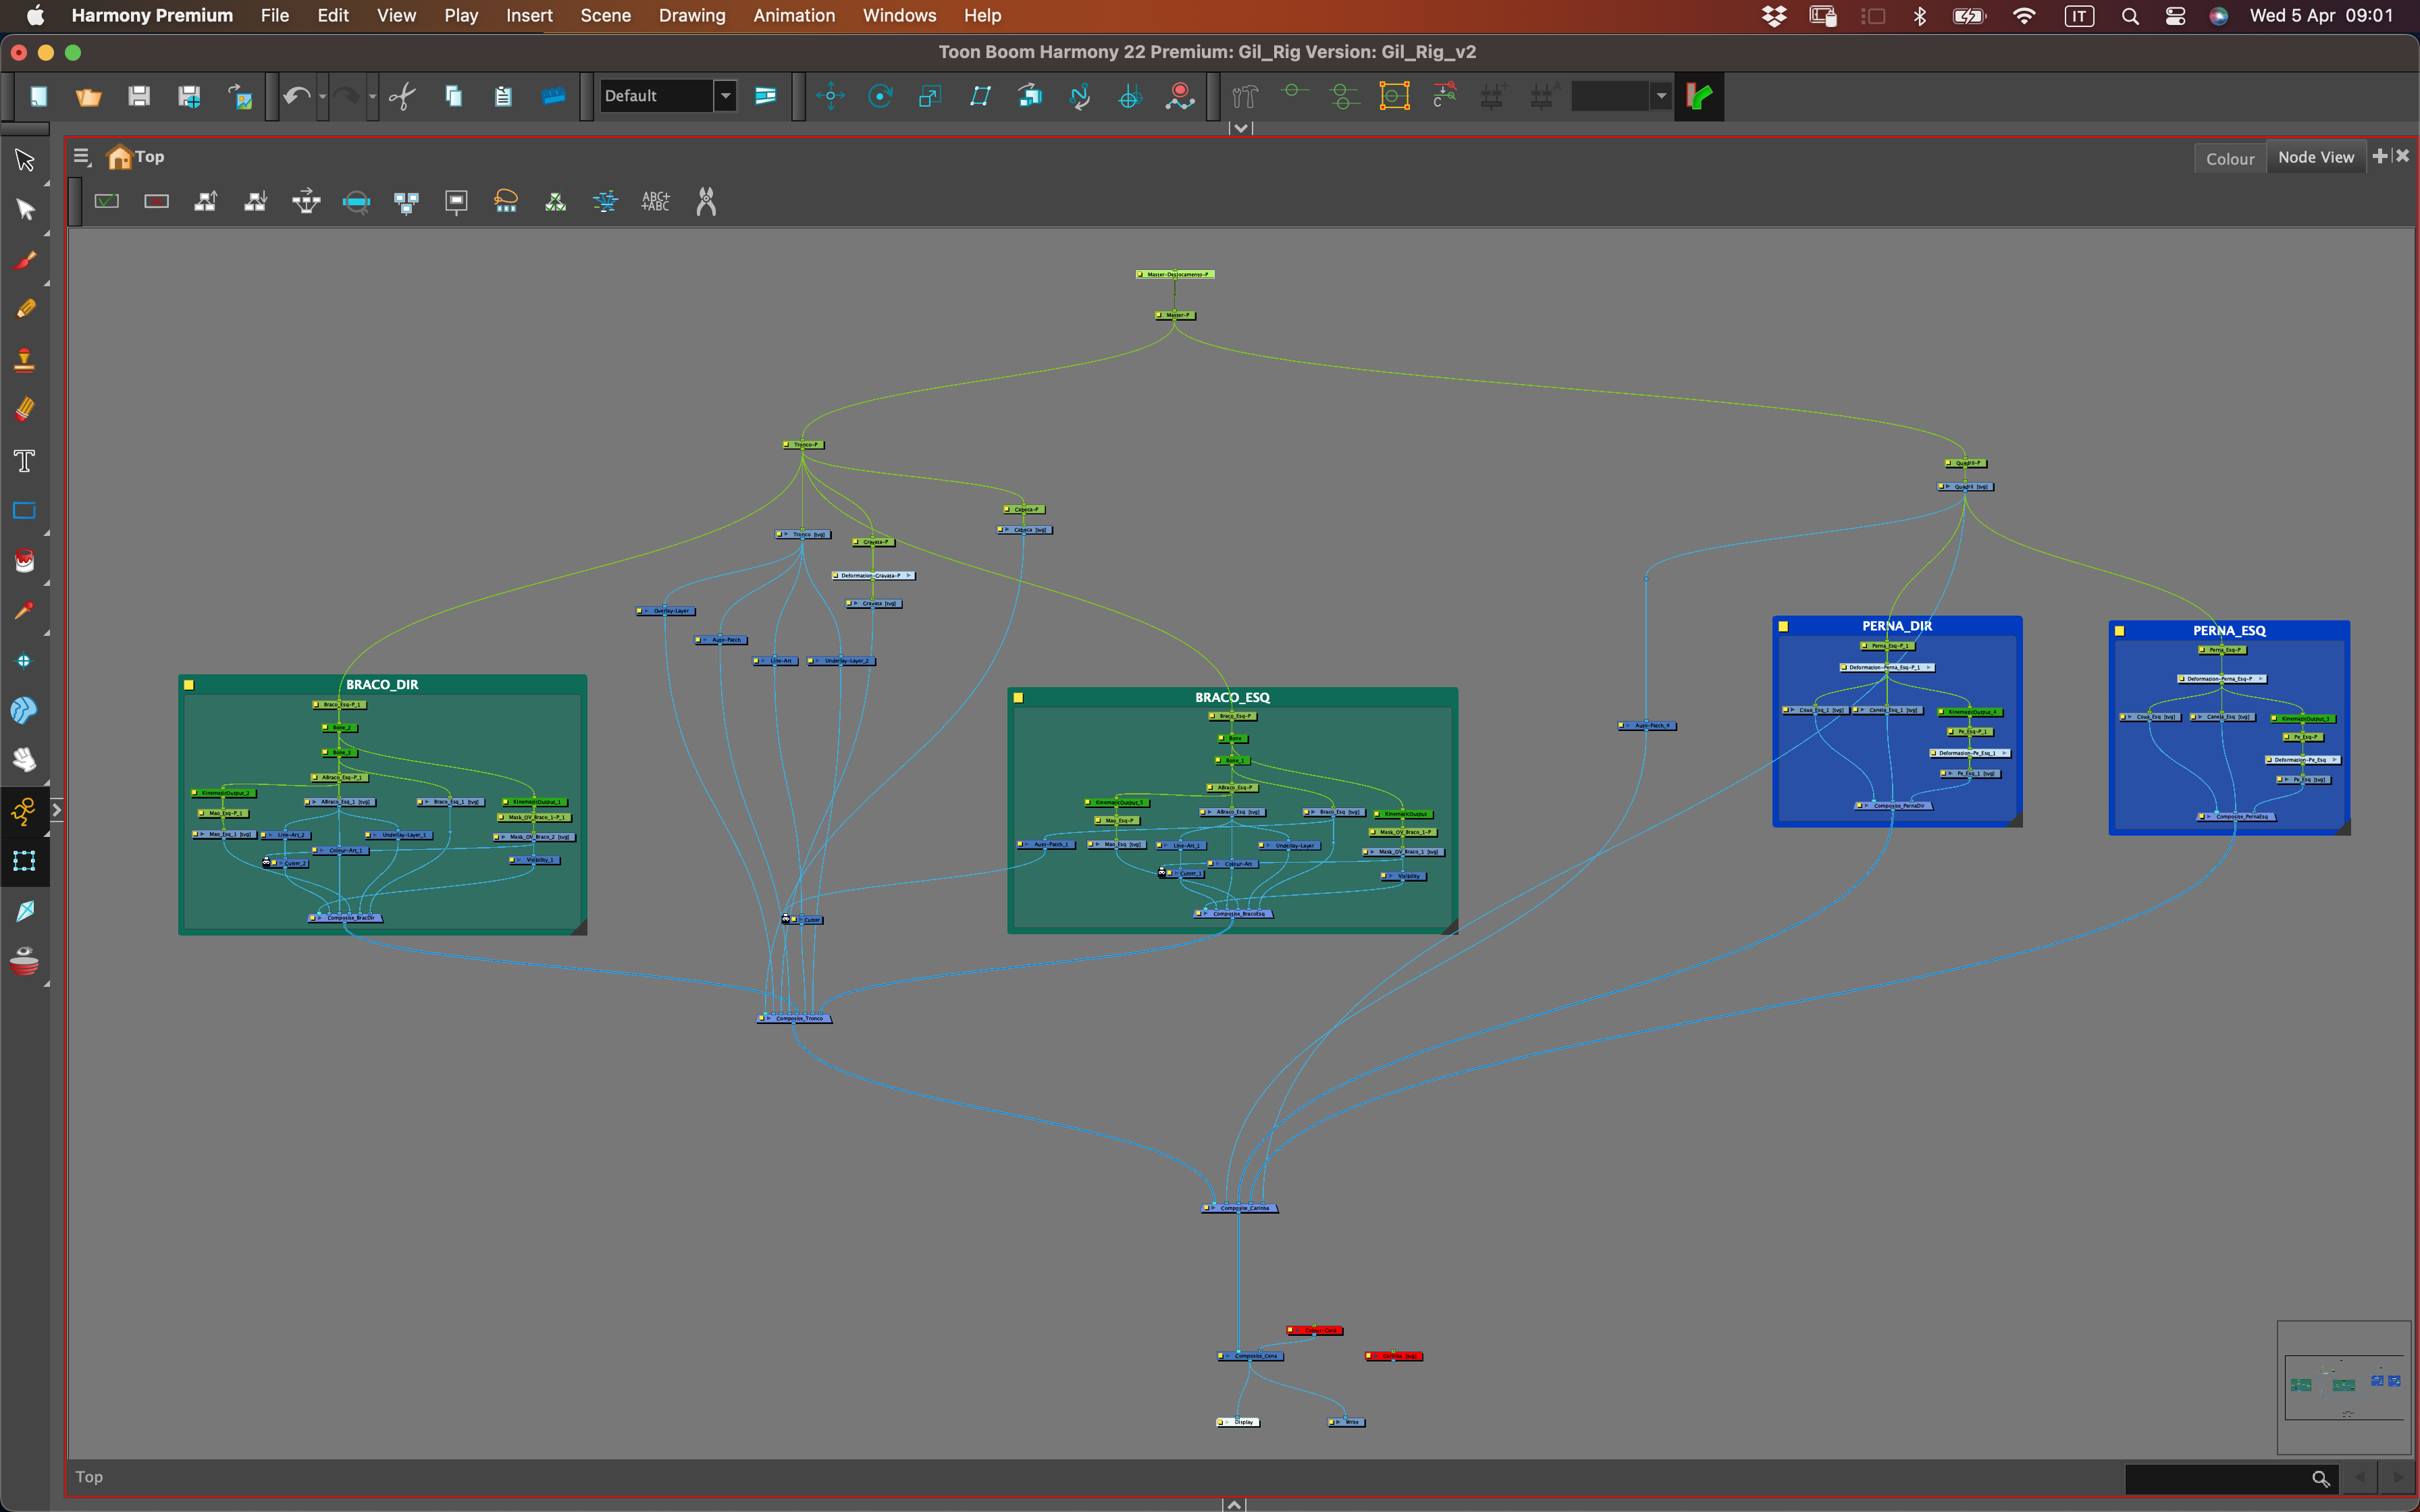This screenshot has width=2420, height=1512.
Task: Click the Composite_Tronco node
Action: [795, 1017]
